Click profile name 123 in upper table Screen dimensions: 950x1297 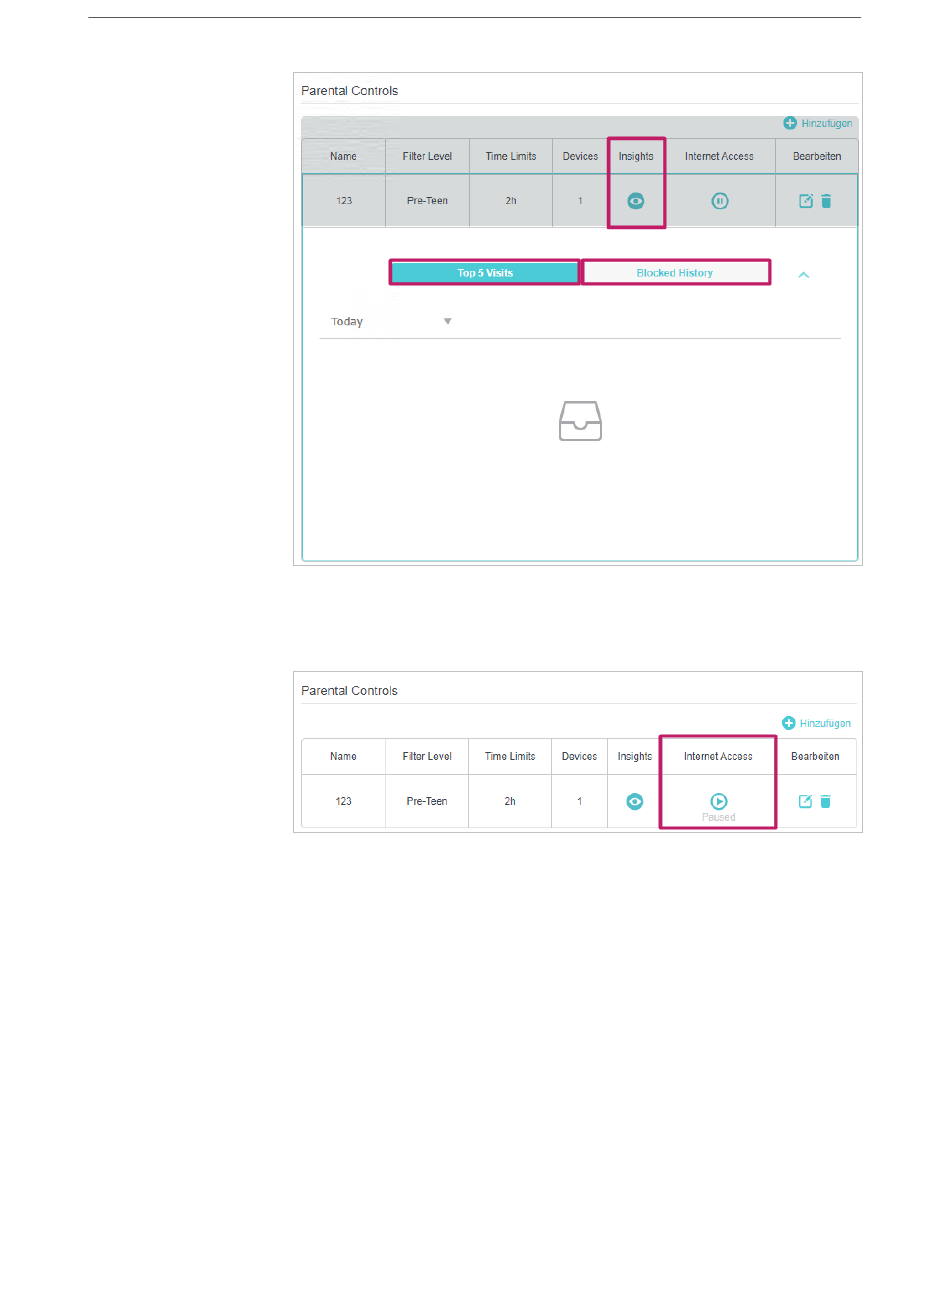344,201
